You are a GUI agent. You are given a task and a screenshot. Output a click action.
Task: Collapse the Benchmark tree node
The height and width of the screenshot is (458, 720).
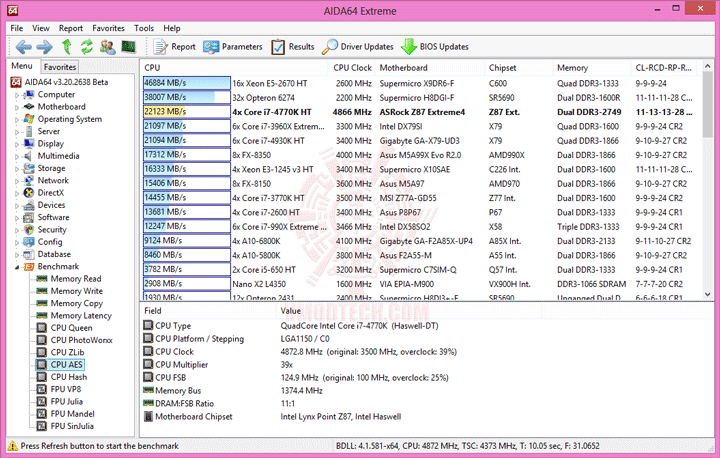17,267
